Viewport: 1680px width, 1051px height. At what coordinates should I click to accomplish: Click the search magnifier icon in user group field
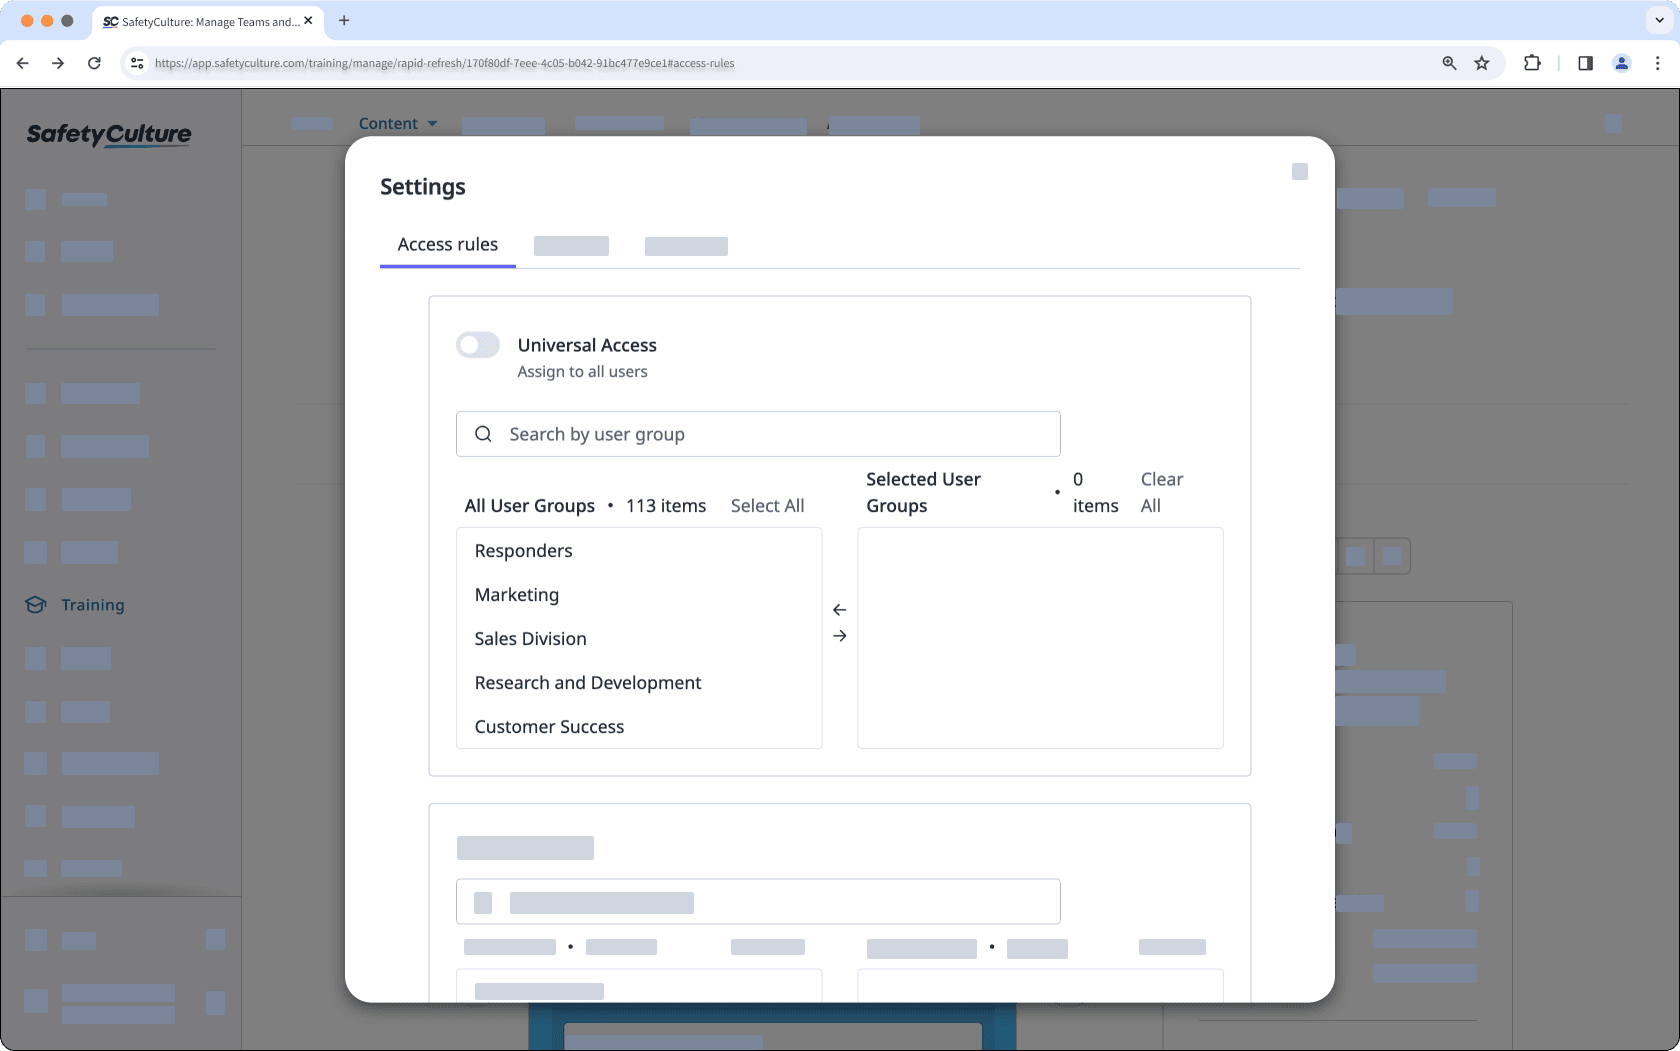click(483, 434)
